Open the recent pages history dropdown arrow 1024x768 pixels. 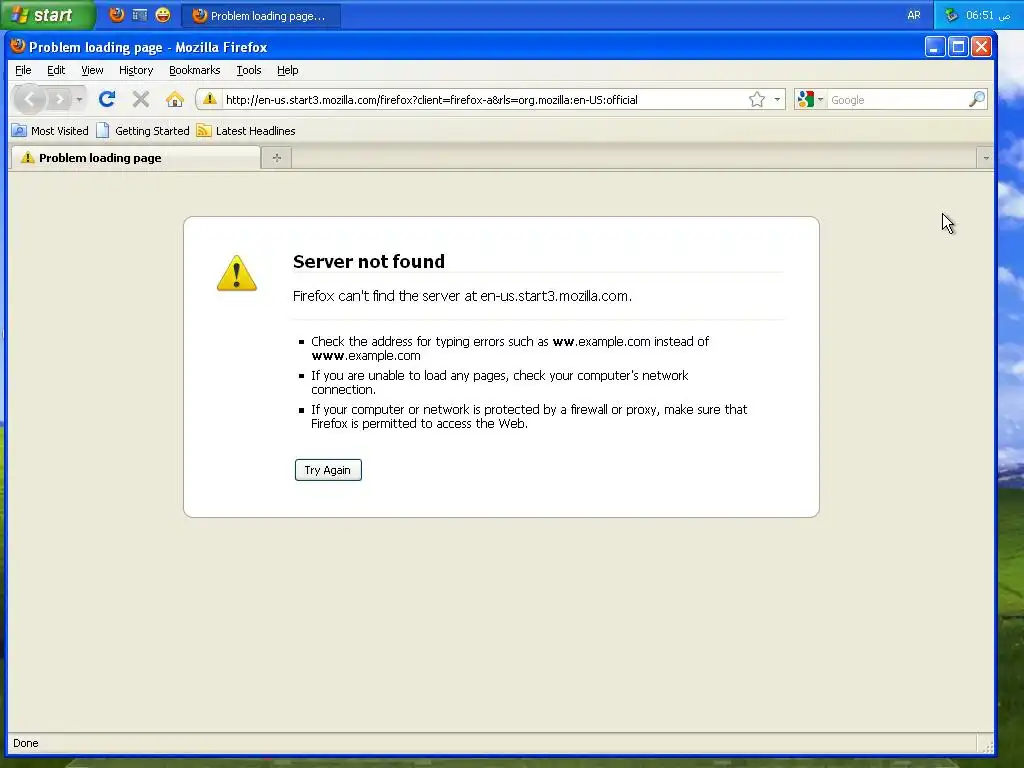coord(79,99)
